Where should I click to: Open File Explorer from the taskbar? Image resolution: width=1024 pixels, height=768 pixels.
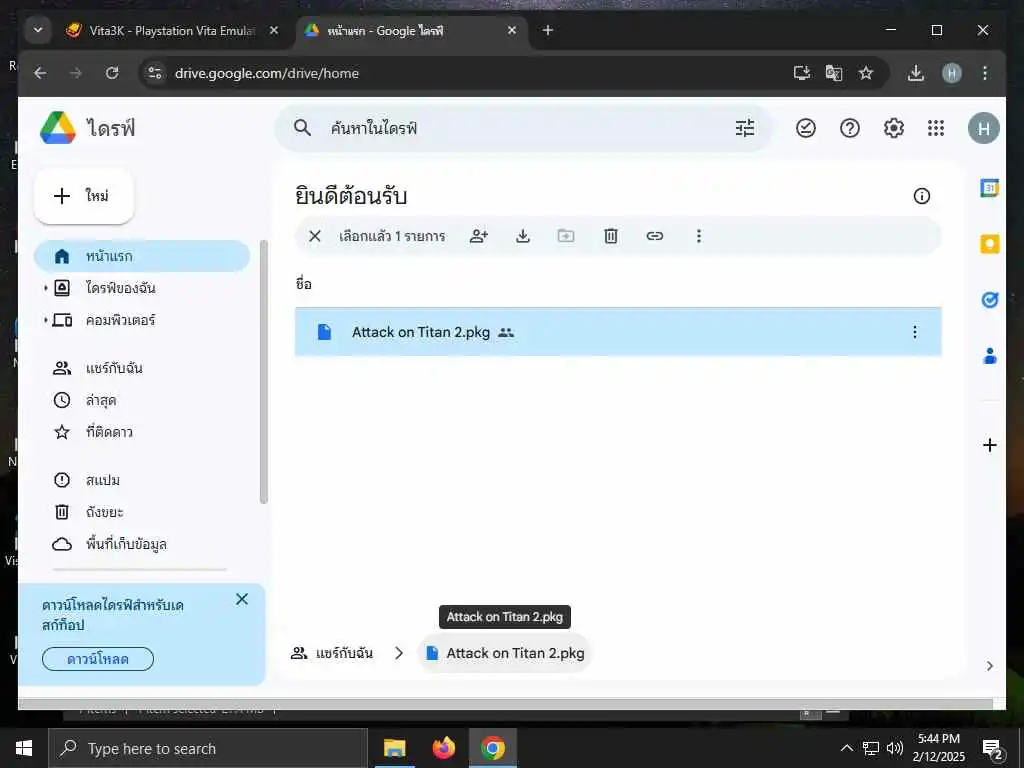[394, 748]
